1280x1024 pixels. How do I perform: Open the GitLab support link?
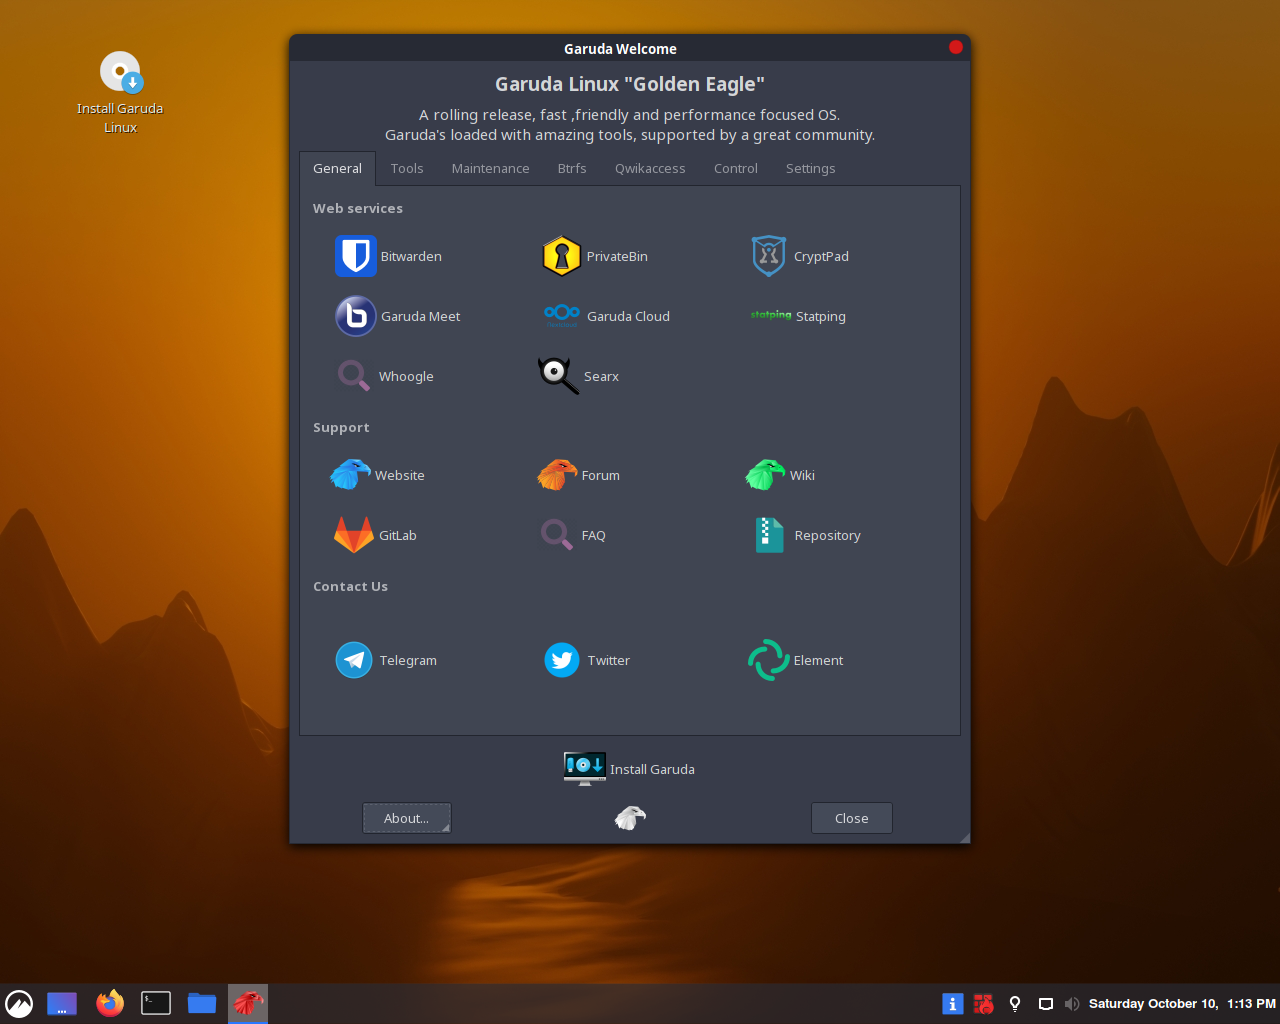pos(375,535)
